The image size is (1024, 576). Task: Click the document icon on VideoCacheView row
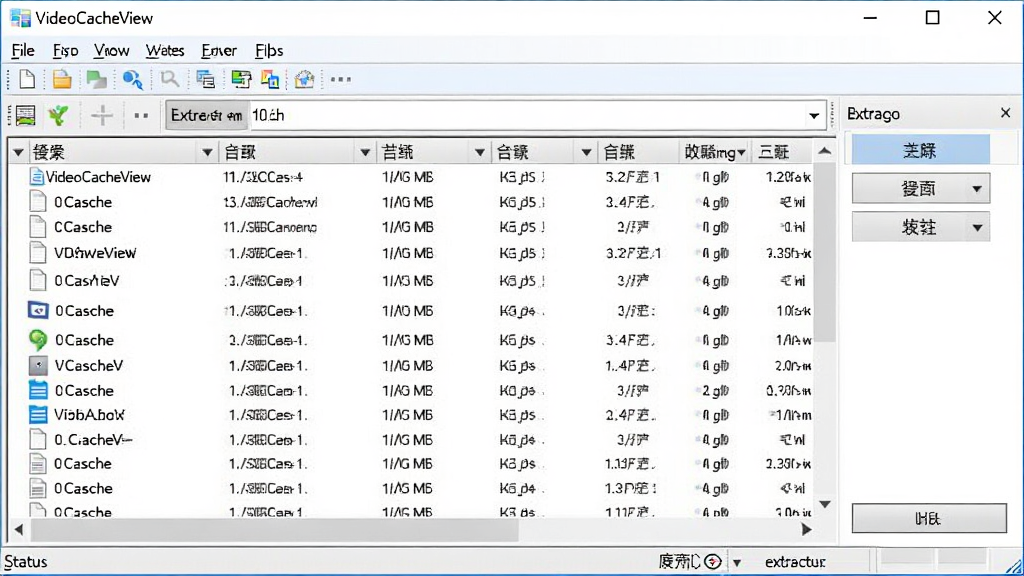37,177
